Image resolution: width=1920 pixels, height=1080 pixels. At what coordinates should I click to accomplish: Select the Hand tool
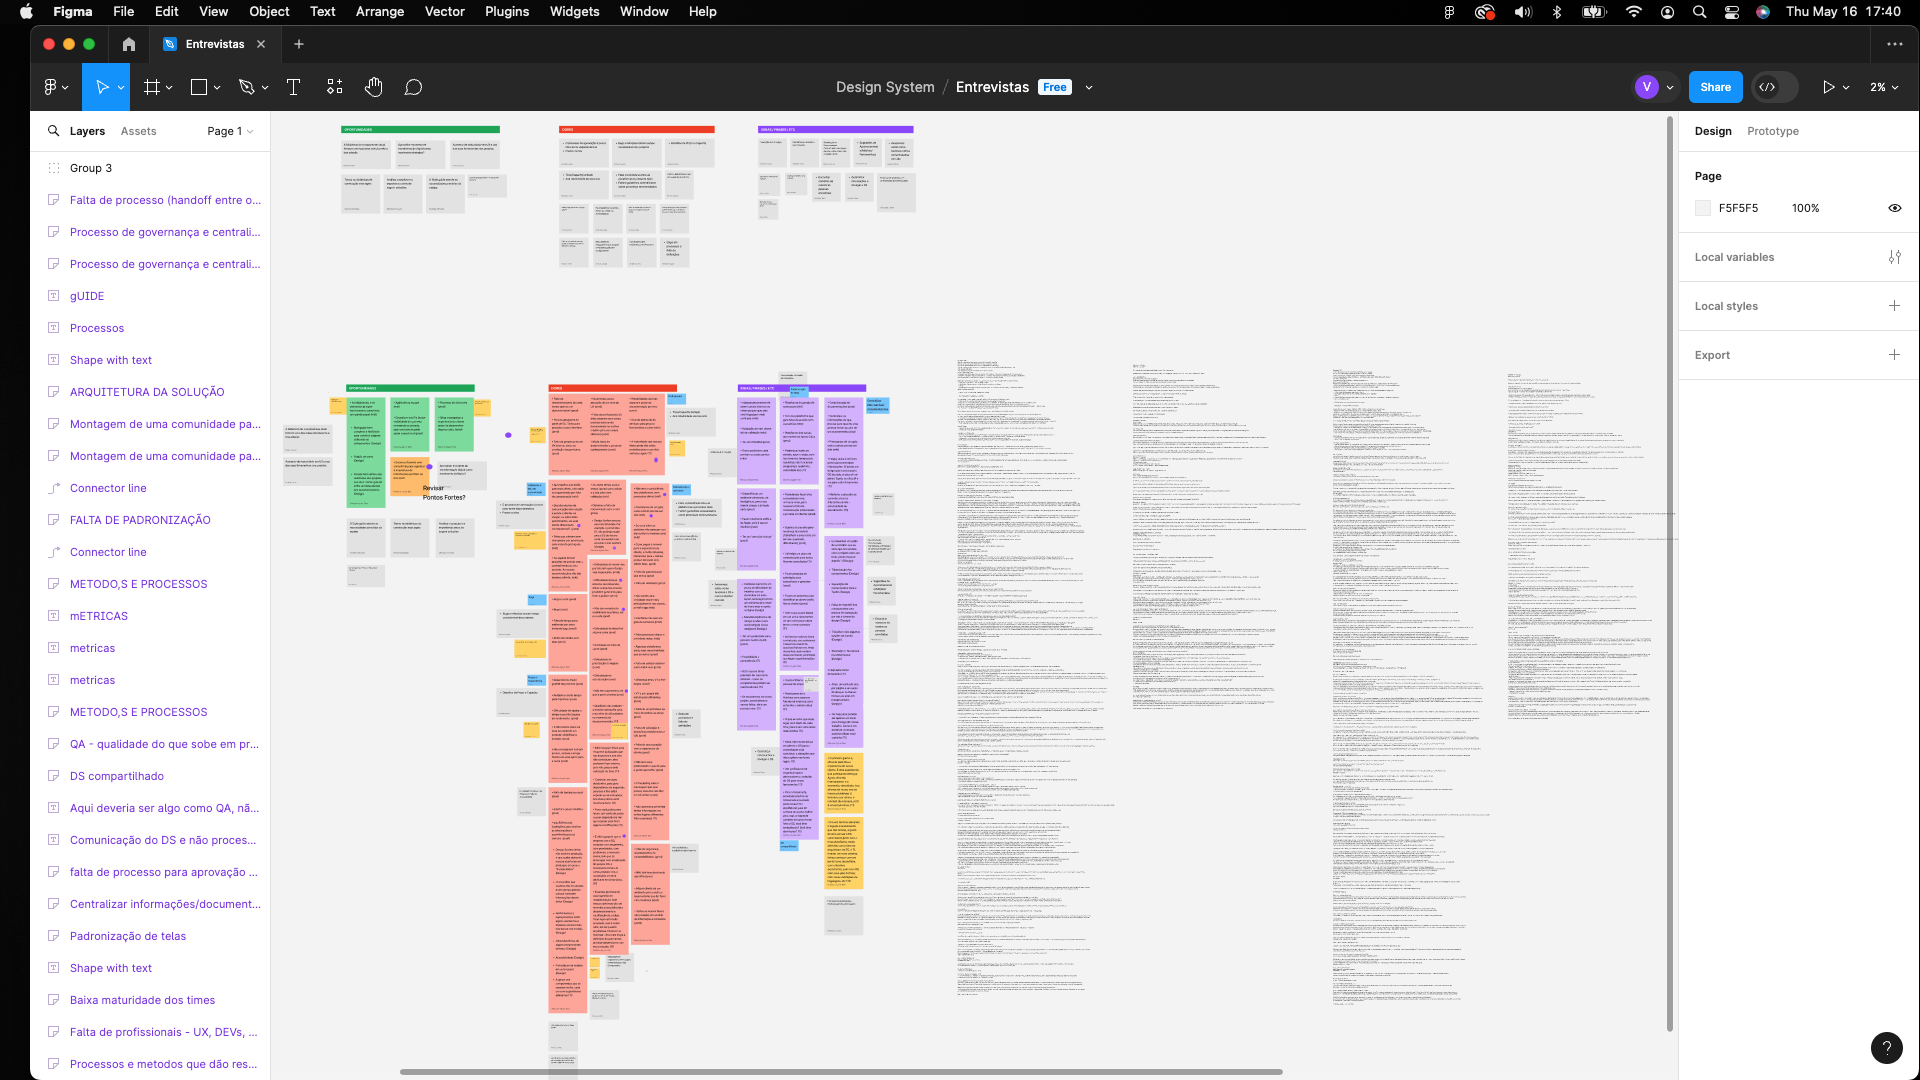(x=373, y=88)
